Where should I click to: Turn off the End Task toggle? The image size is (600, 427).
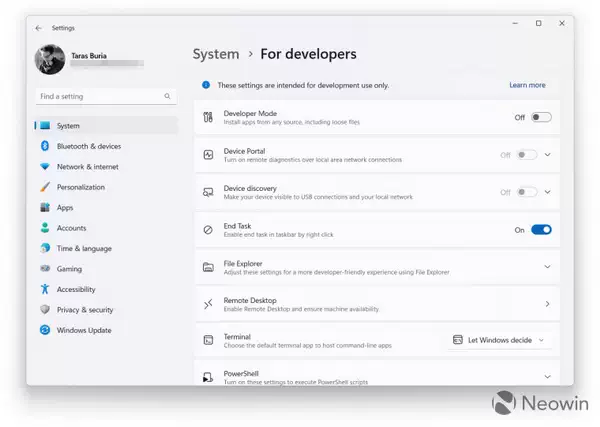click(x=541, y=230)
